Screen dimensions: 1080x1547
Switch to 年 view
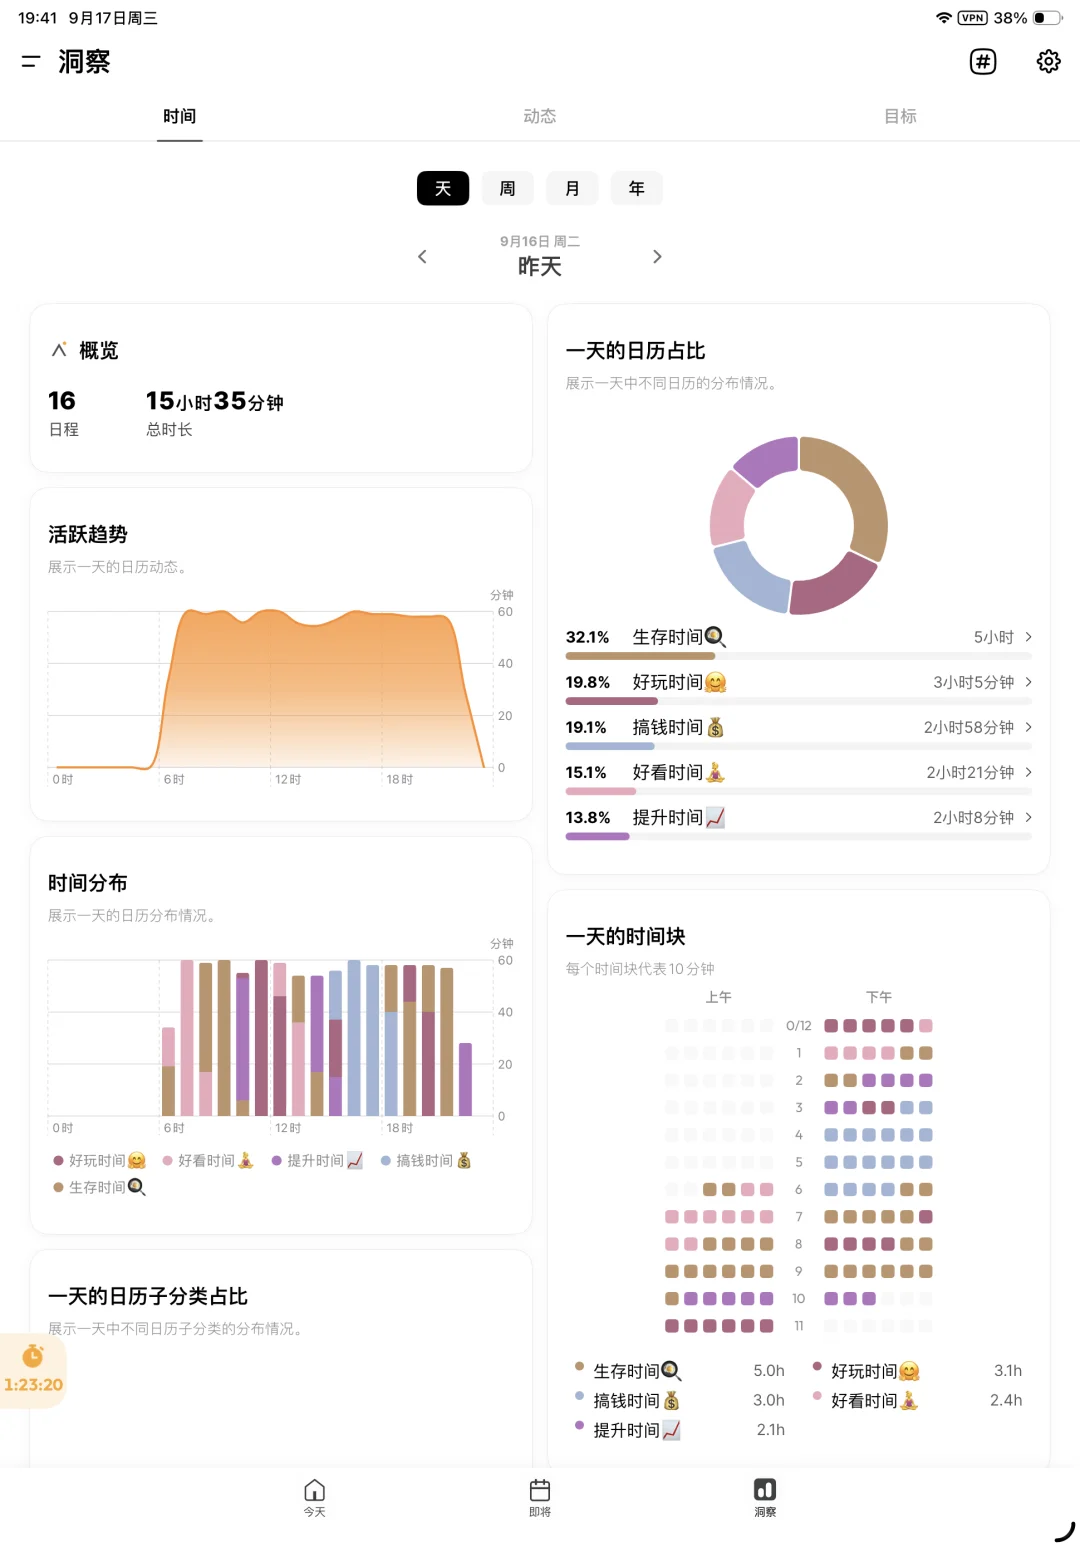[637, 188]
